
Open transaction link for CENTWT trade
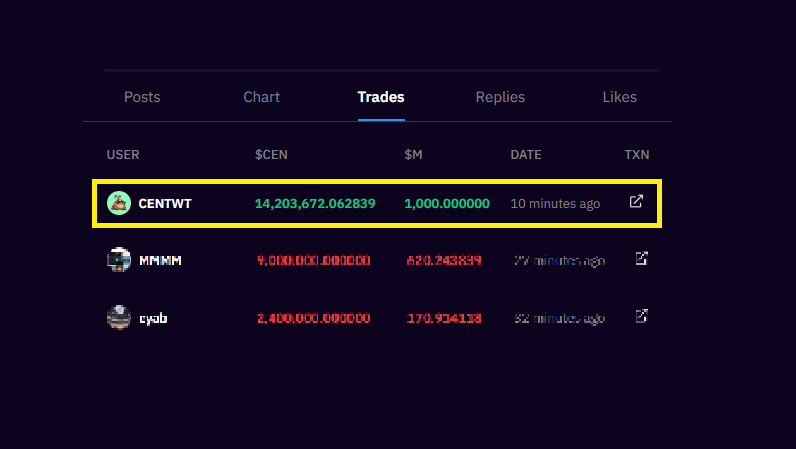[636, 202]
